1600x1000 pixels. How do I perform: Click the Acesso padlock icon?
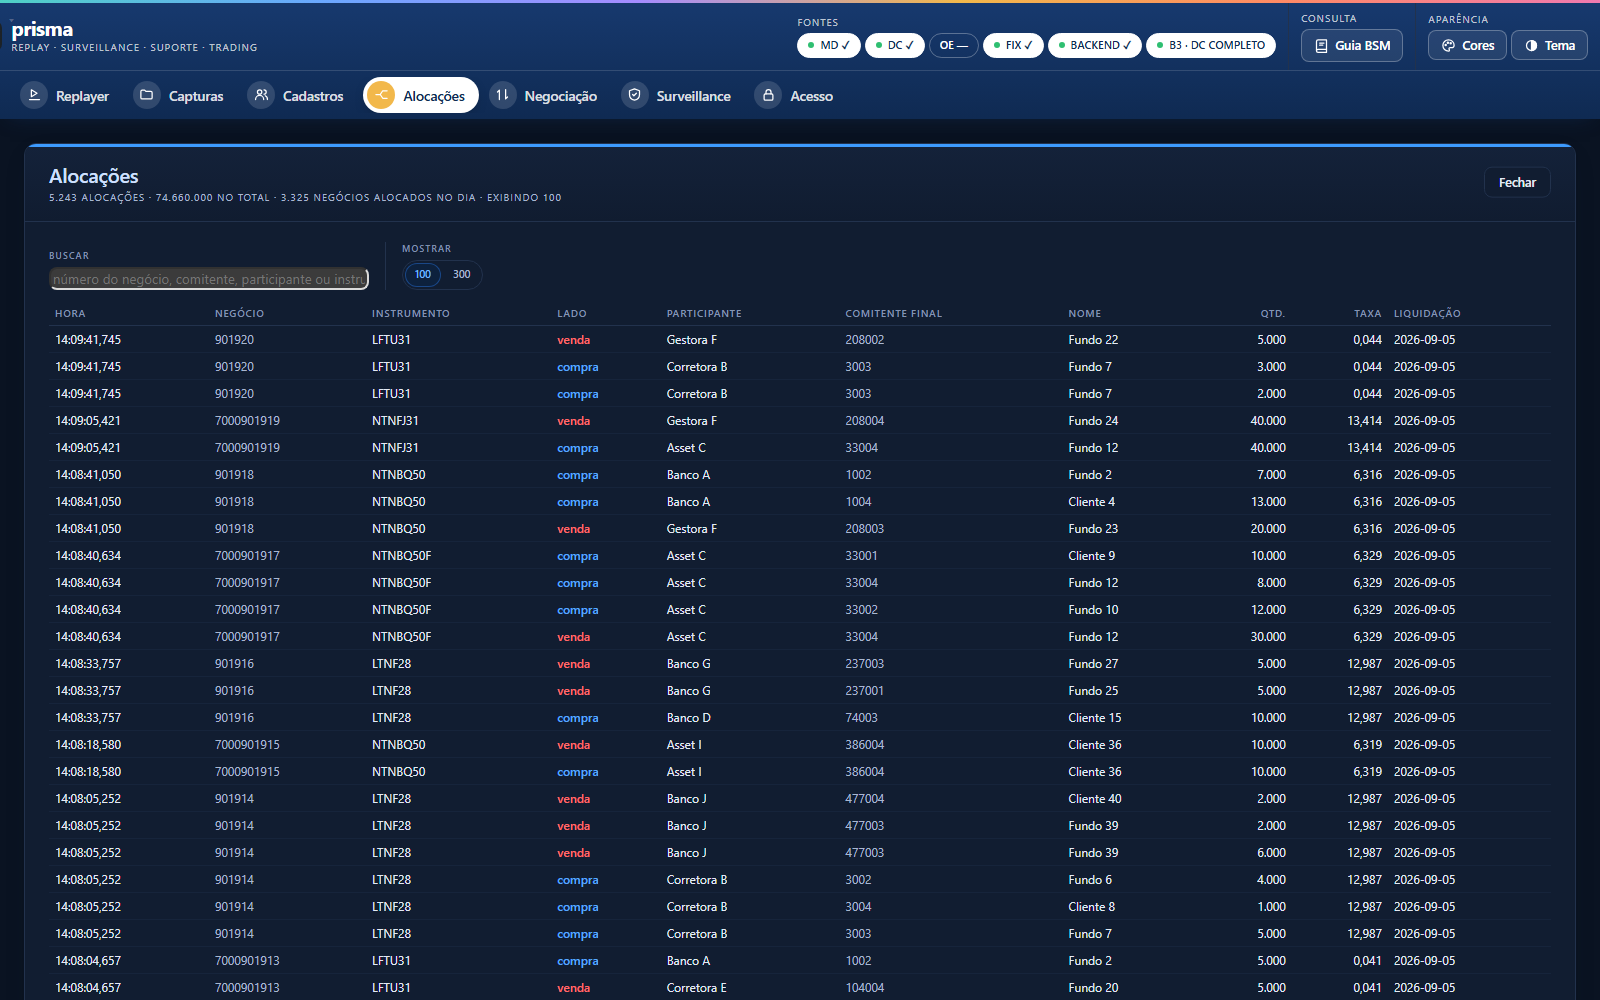768,95
